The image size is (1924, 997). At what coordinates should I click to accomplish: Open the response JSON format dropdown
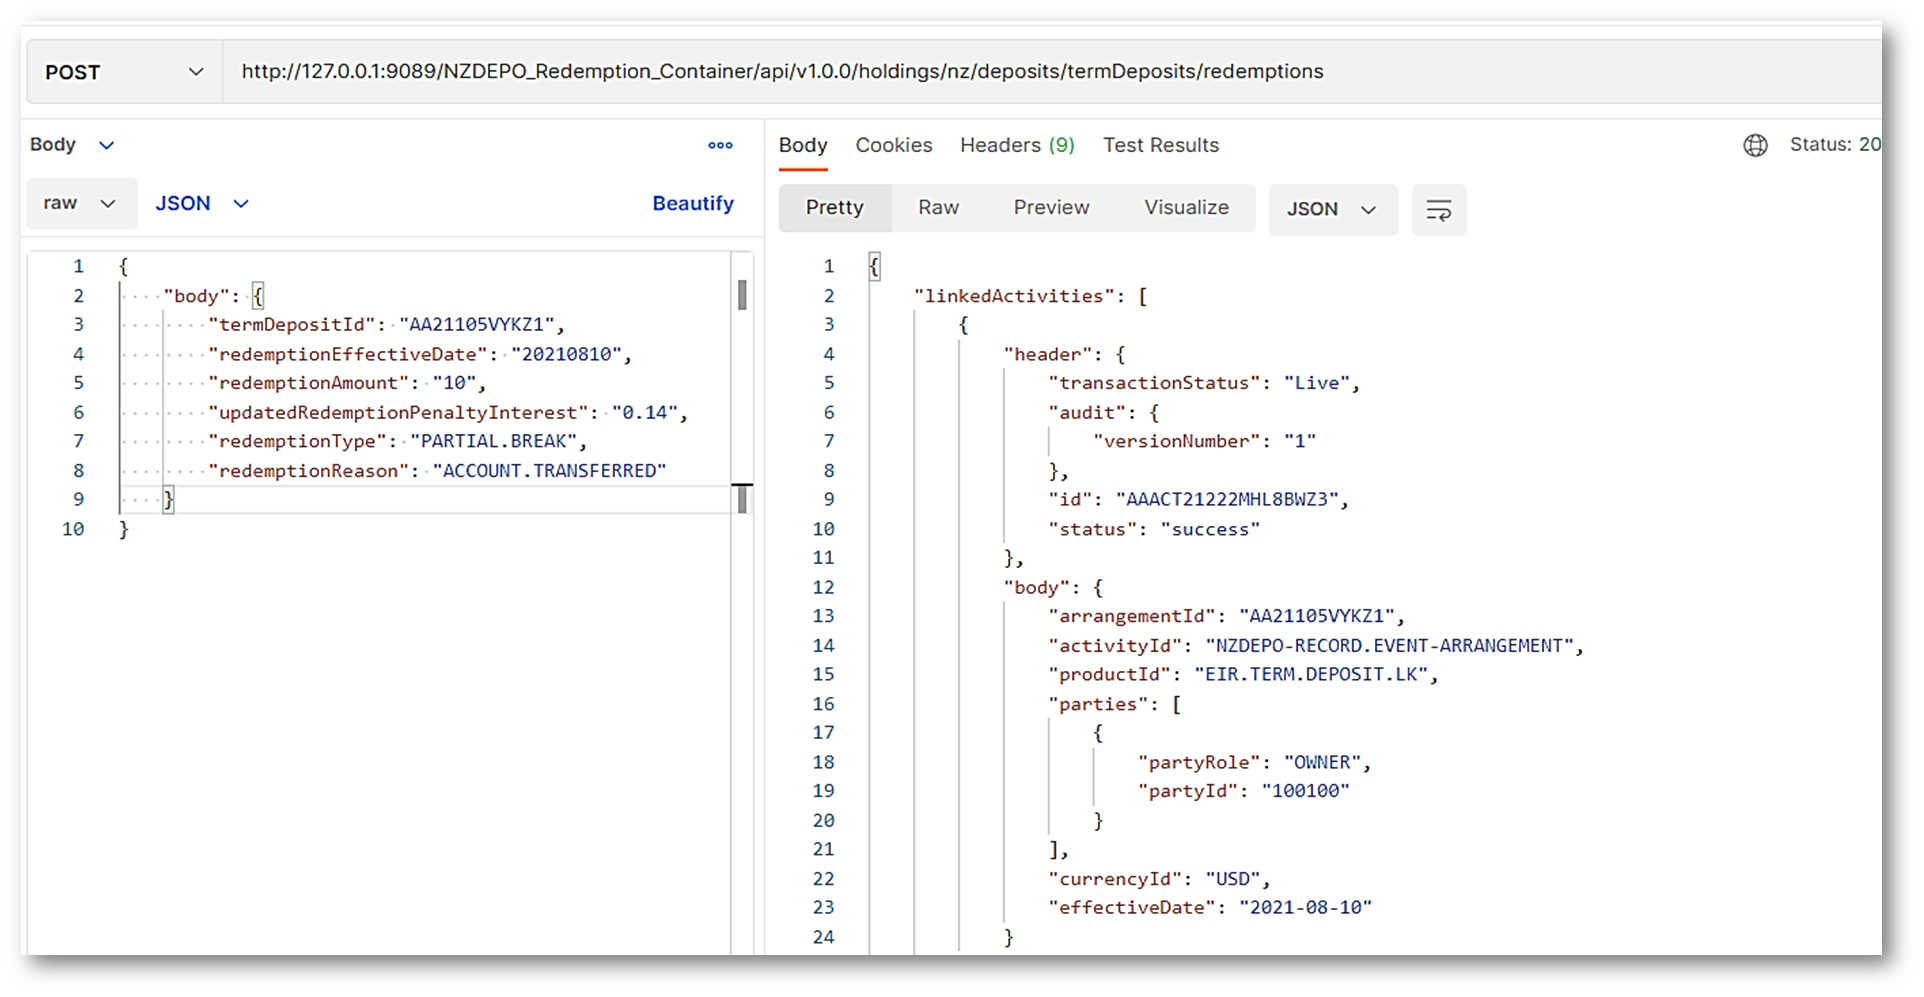pyautogui.click(x=1332, y=210)
